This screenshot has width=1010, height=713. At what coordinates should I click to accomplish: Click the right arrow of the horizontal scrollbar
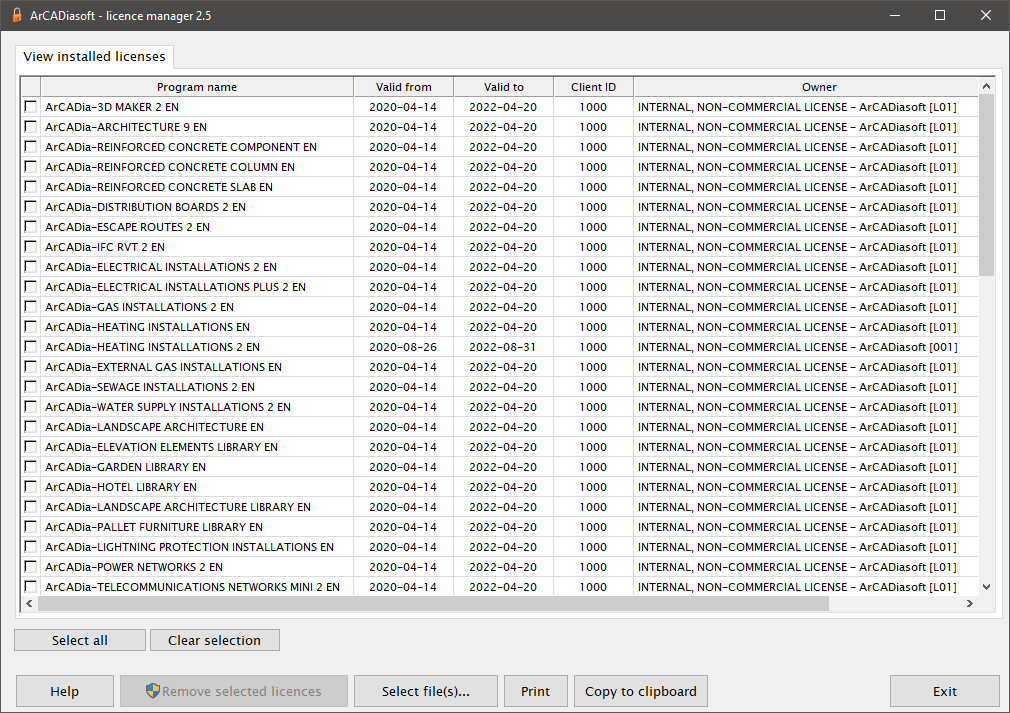point(969,603)
